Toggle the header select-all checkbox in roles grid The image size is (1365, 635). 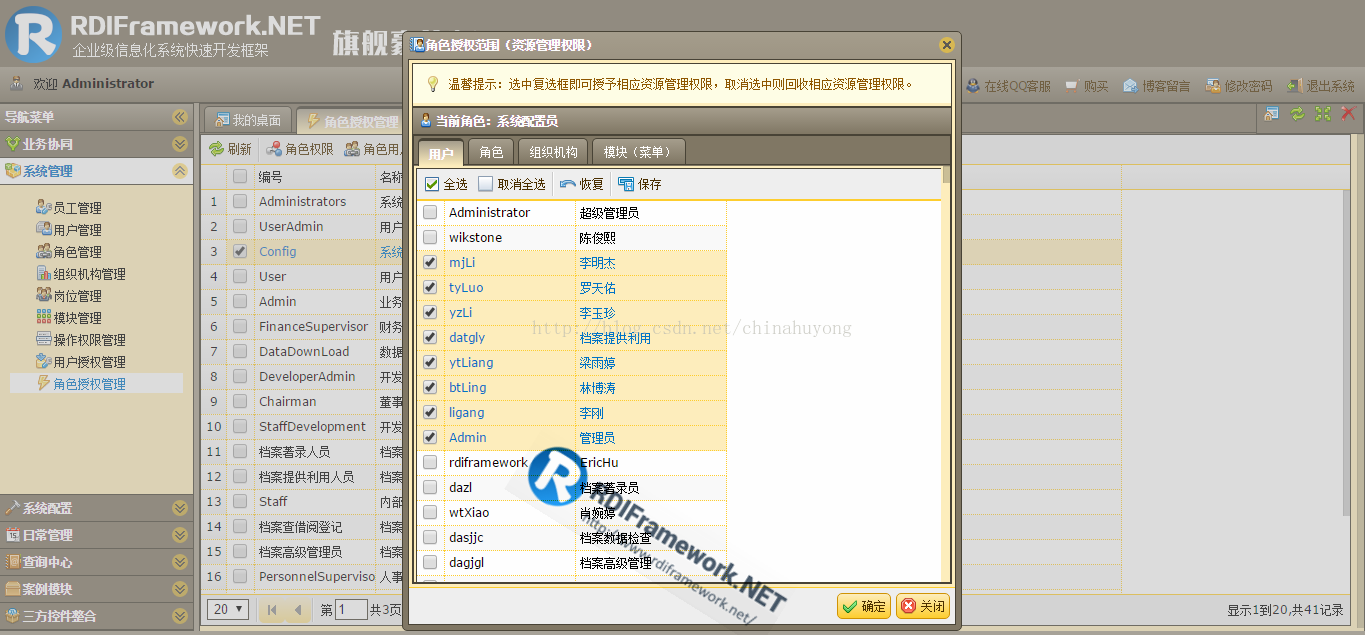pyautogui.click(x=240, y=176)
